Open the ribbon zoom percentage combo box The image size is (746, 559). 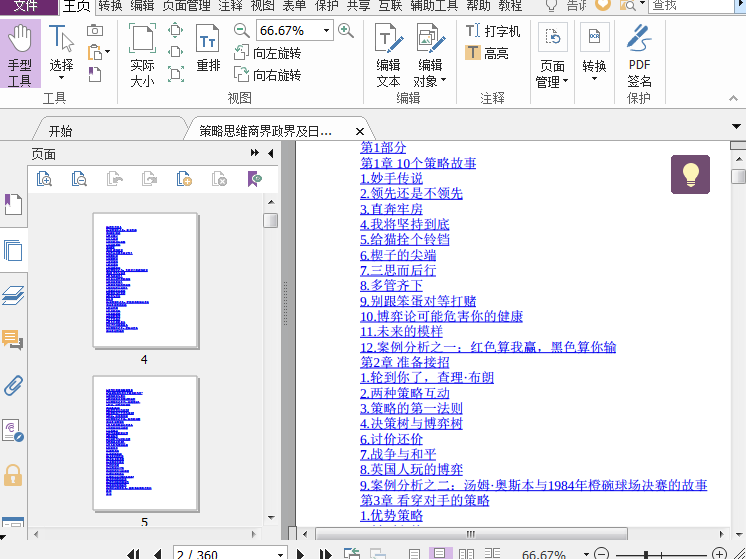click(x=294, y=30)
